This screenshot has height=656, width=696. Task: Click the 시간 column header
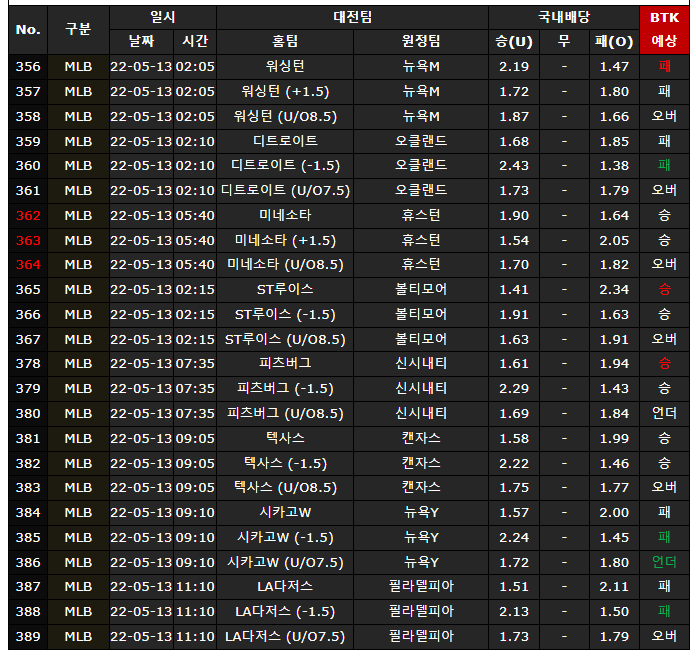(x=195, y=42)
